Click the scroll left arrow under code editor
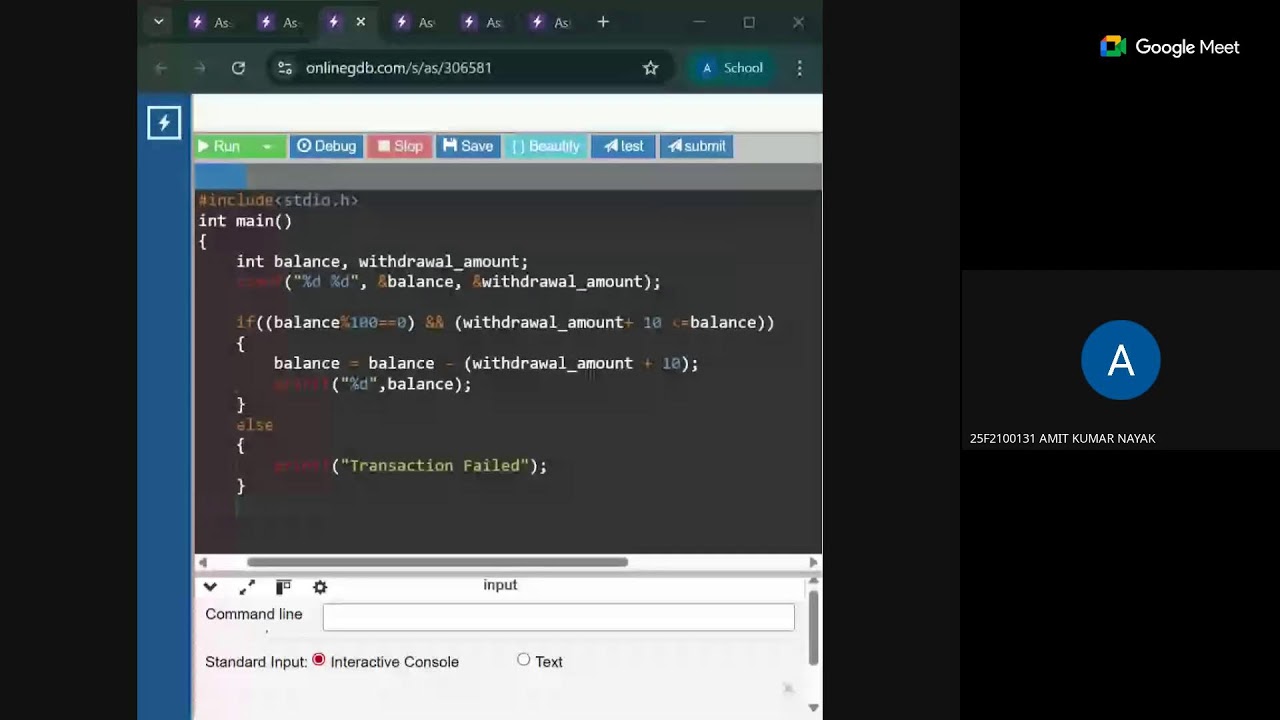Image resolution: width=1280 pixels, height=720 pixels. pos(203,562)
